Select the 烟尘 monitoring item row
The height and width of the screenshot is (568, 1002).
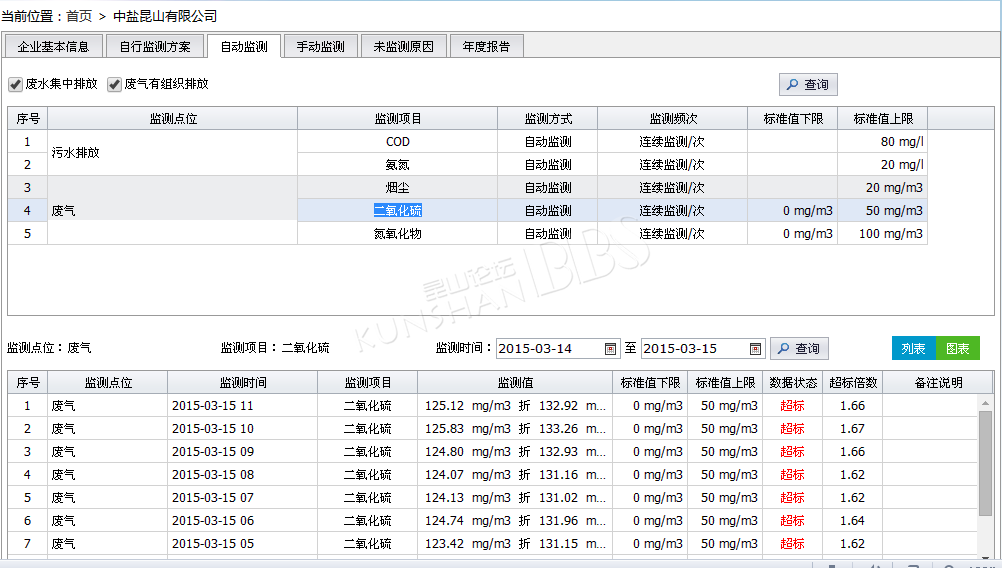click(397, 188)
